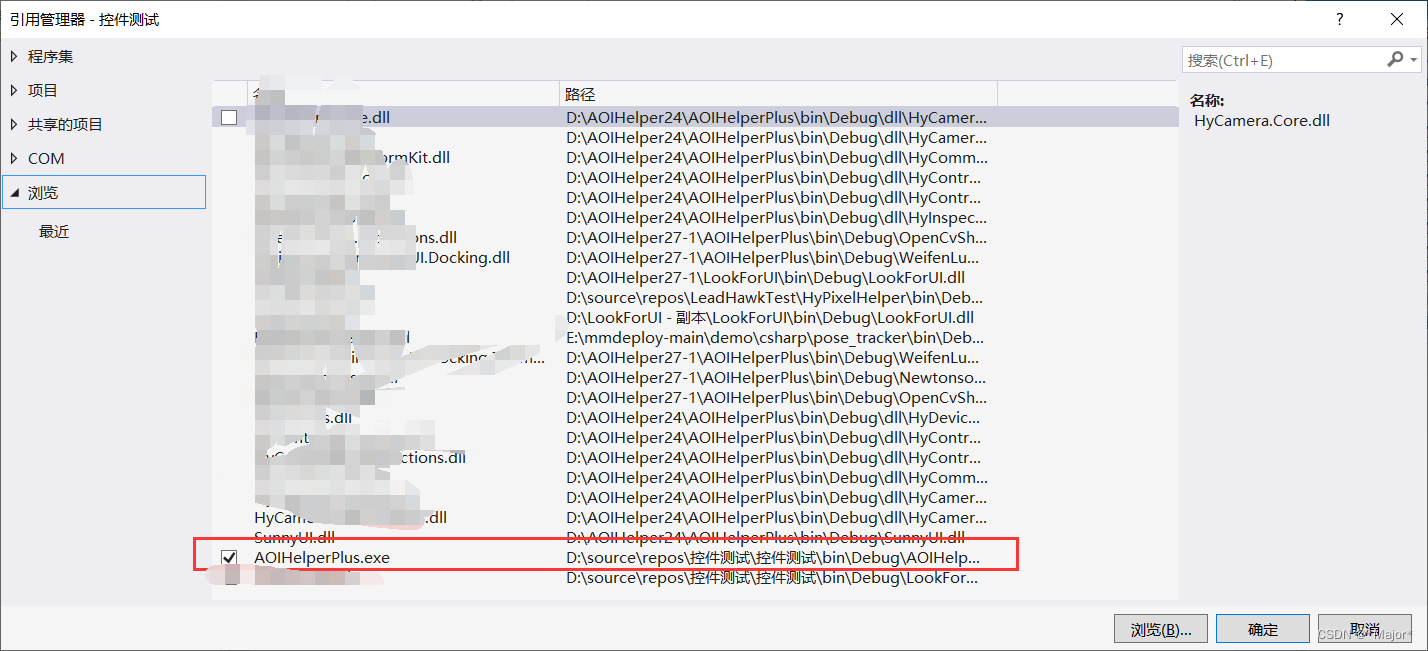
Task: Select the 共享的项目 category
Action: click(66, 124)
